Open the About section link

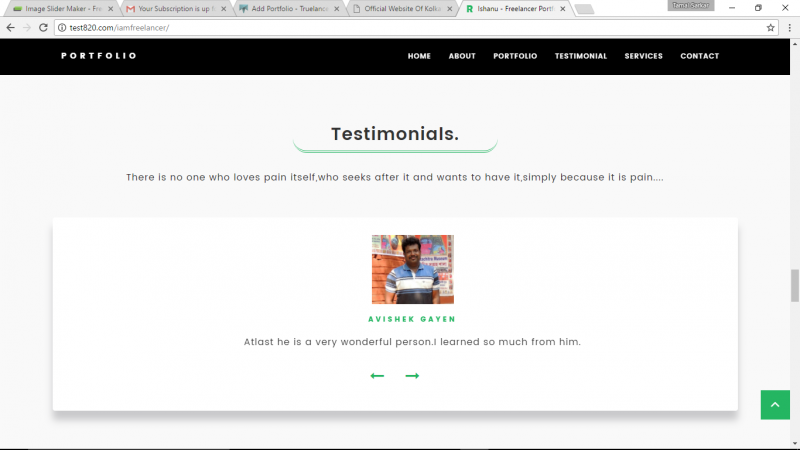[x=462, y=56]
